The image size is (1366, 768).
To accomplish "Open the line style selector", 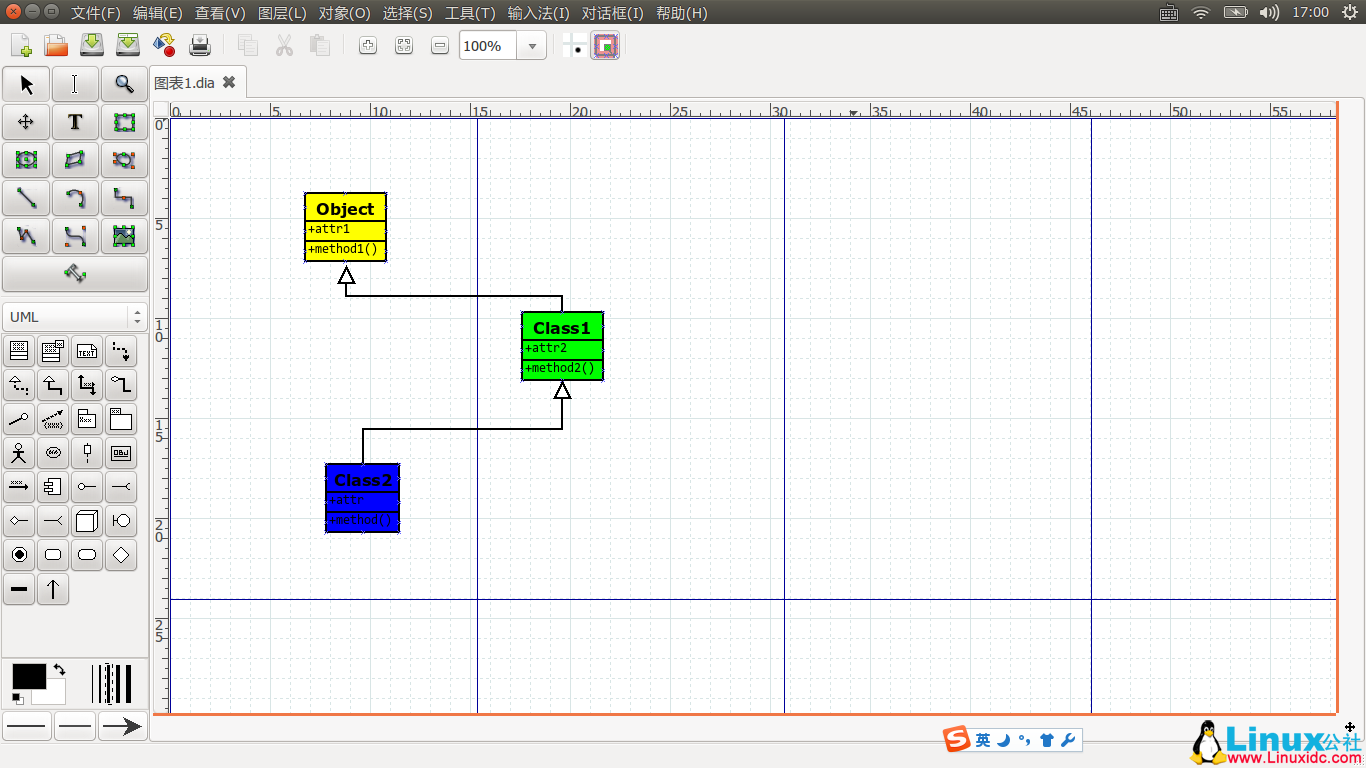I will point(75,726).
